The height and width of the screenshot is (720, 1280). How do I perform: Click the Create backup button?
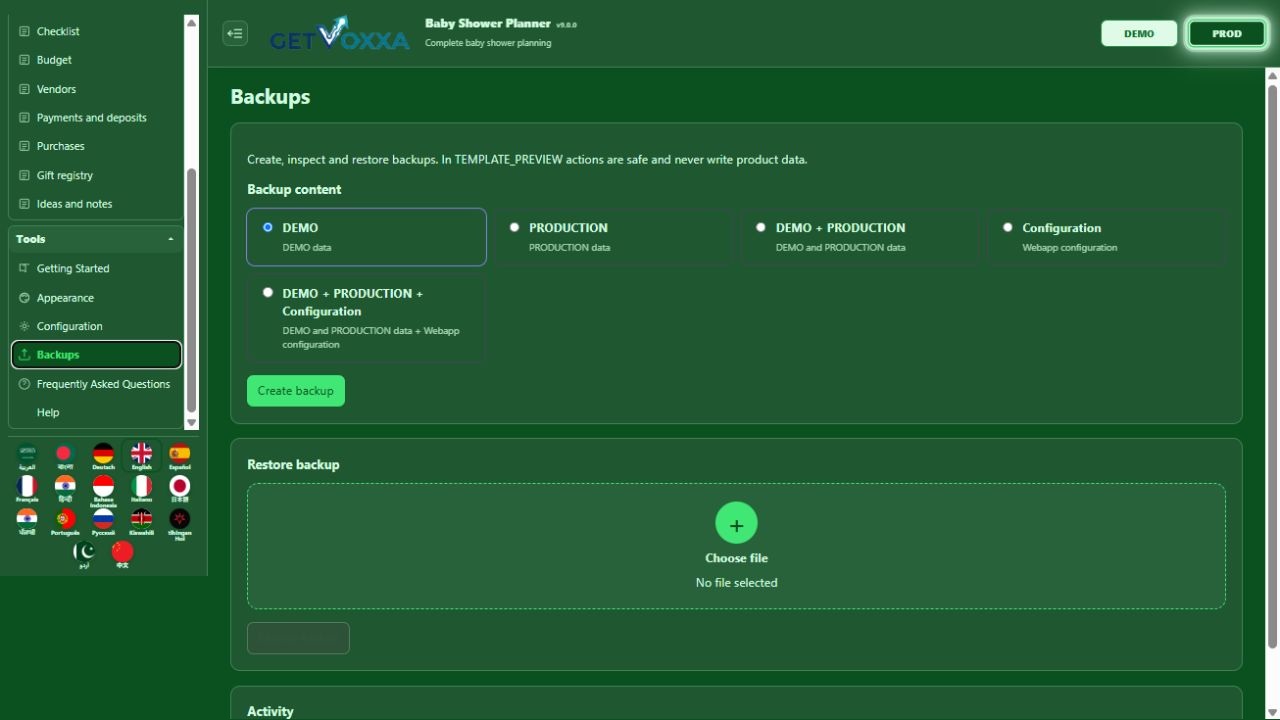[296, 391]
